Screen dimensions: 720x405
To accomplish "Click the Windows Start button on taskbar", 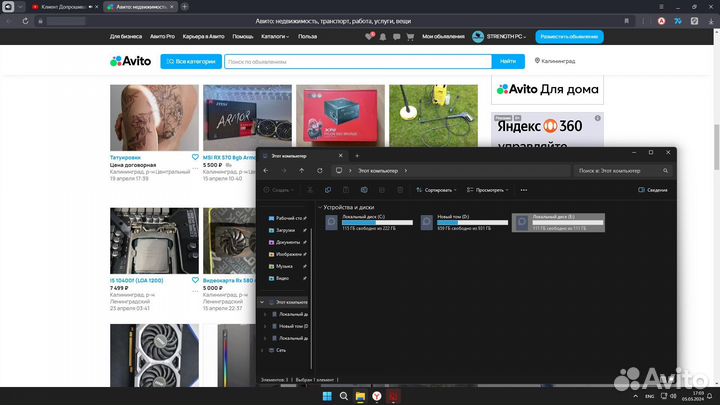I will 323,396.
